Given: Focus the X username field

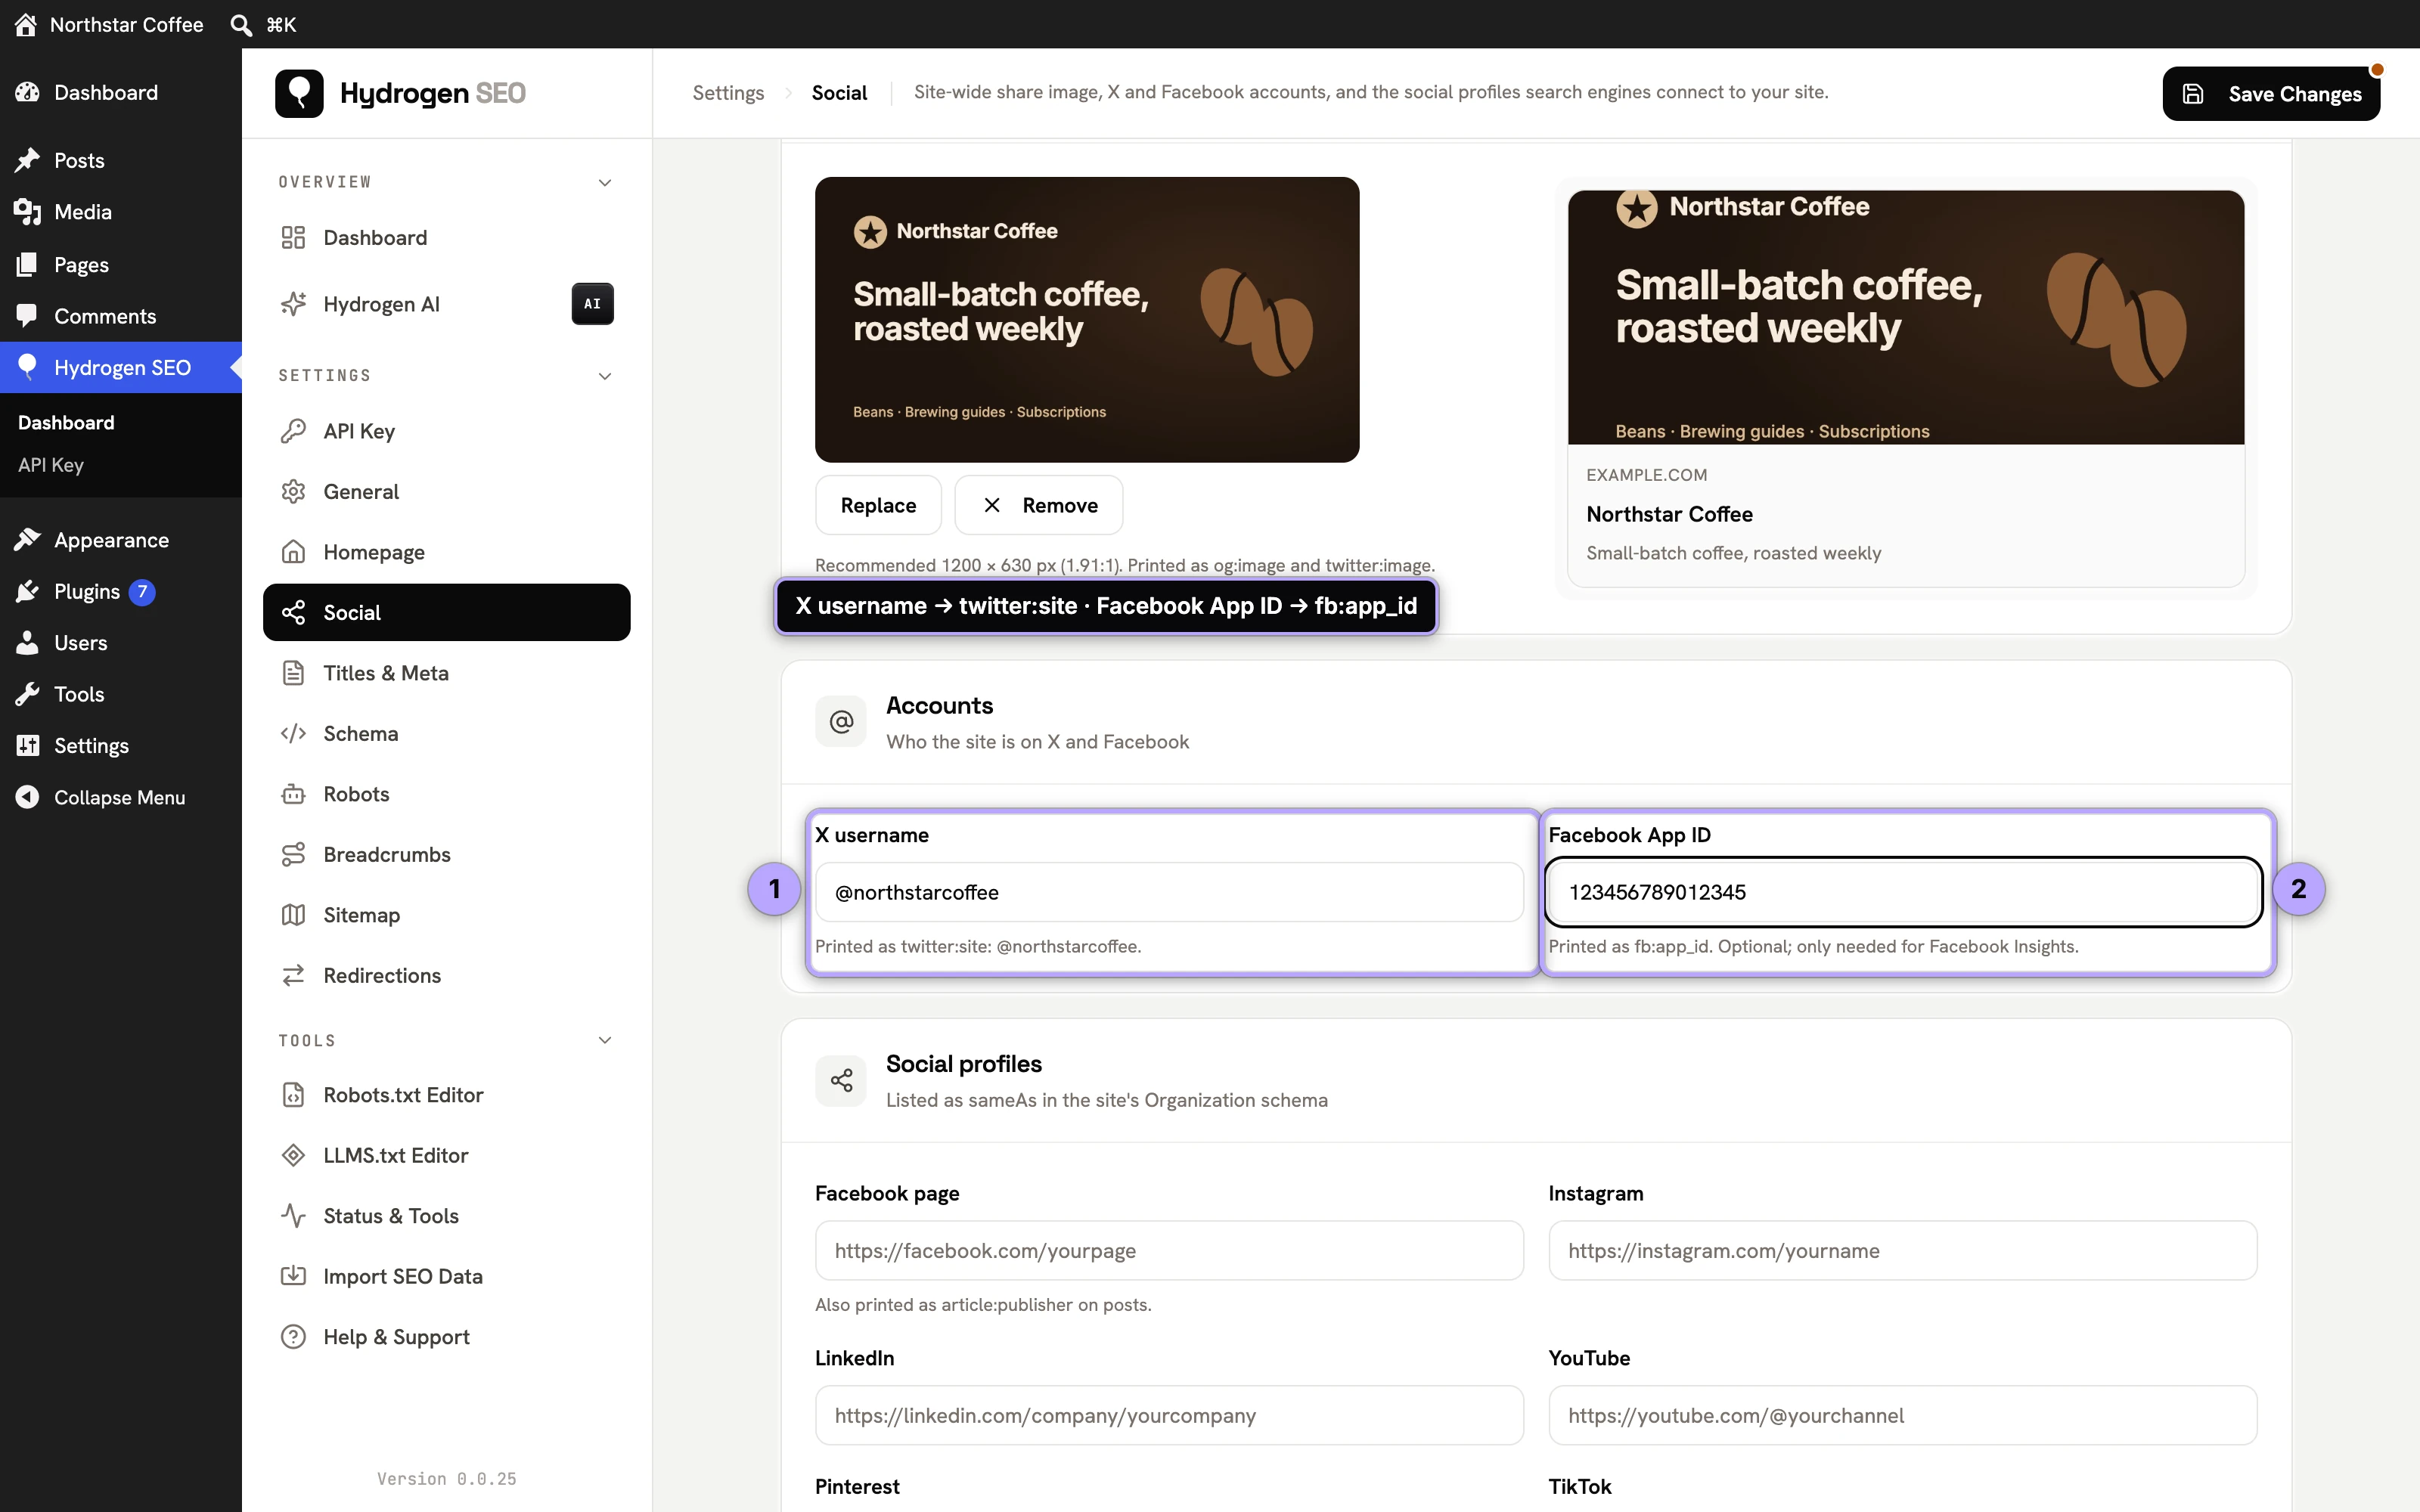Looking at the screenshot, I should click(x=1169, y=892).
